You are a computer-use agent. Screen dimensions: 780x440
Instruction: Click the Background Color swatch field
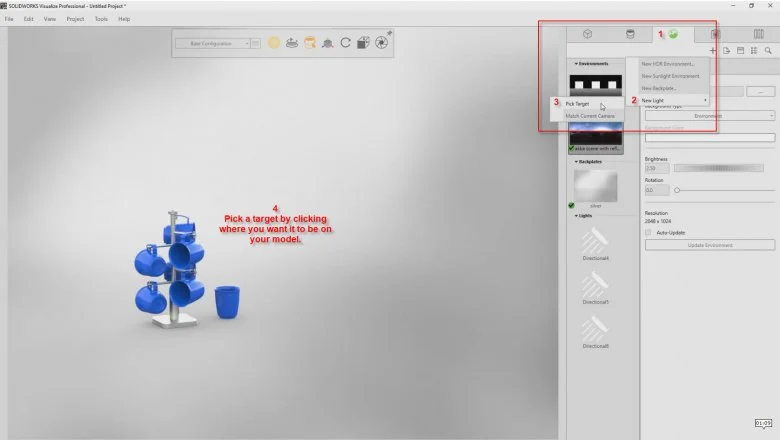coord(710,137)
